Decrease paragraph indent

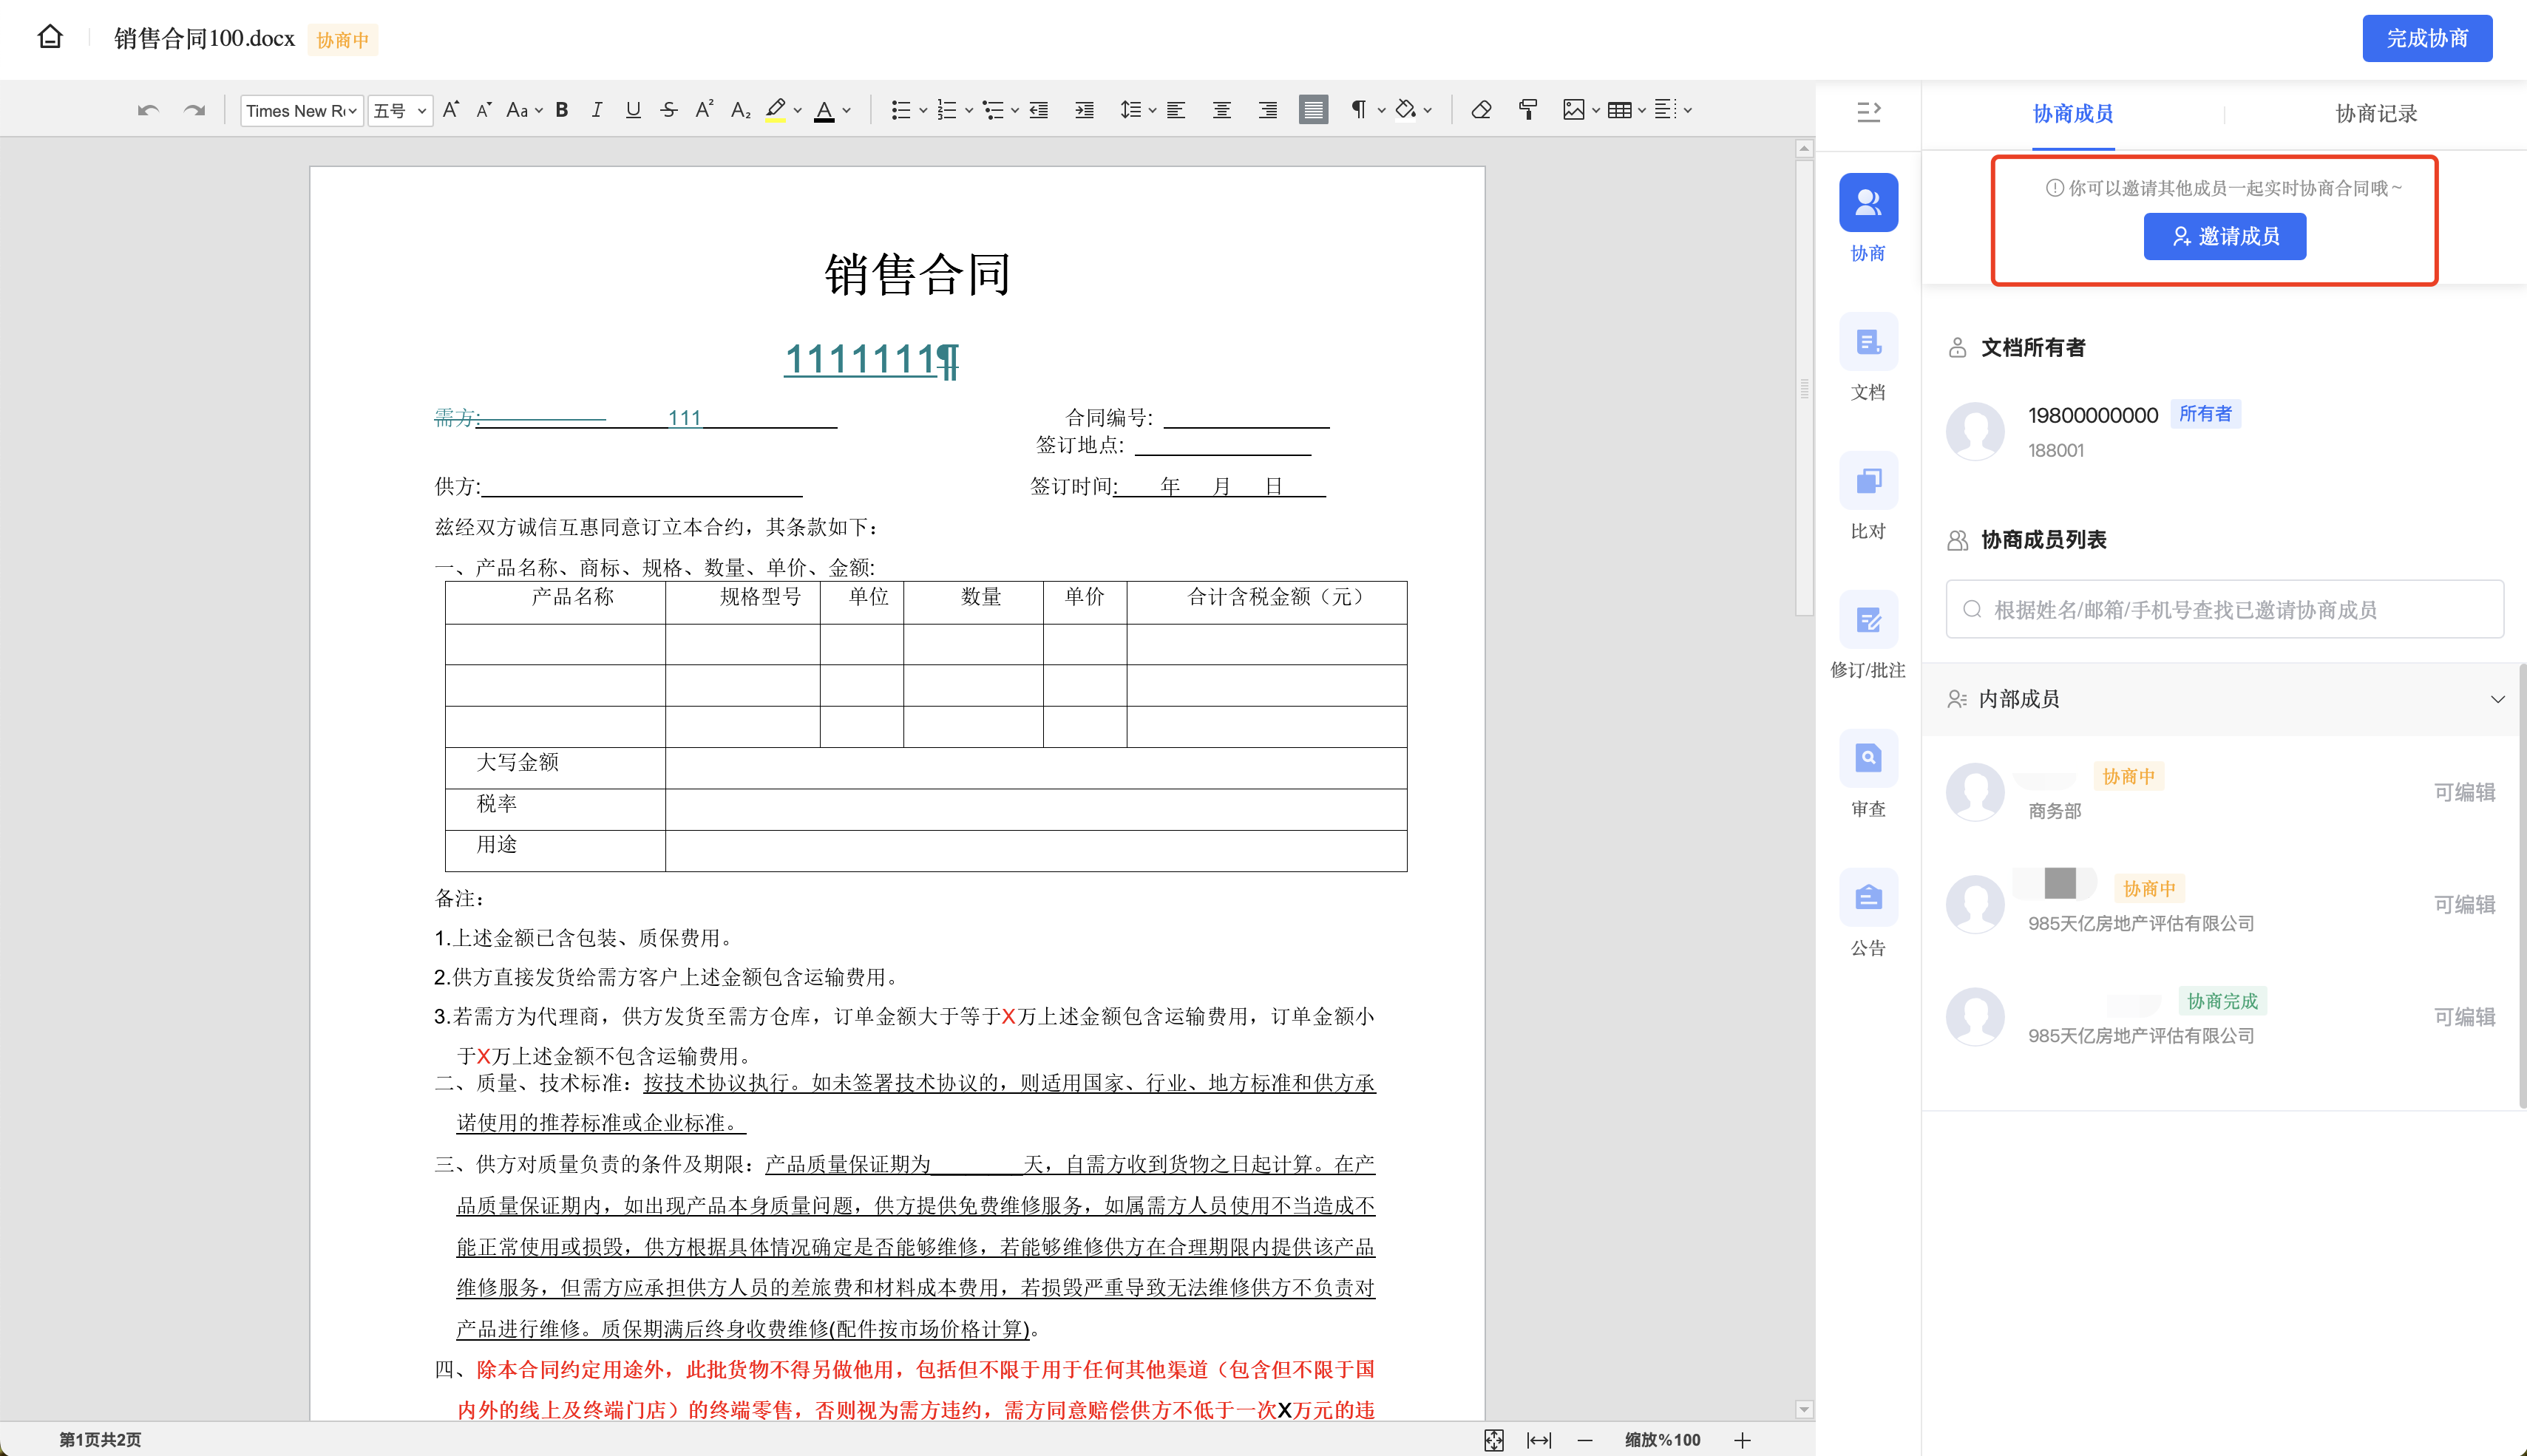pos(1039,110)
